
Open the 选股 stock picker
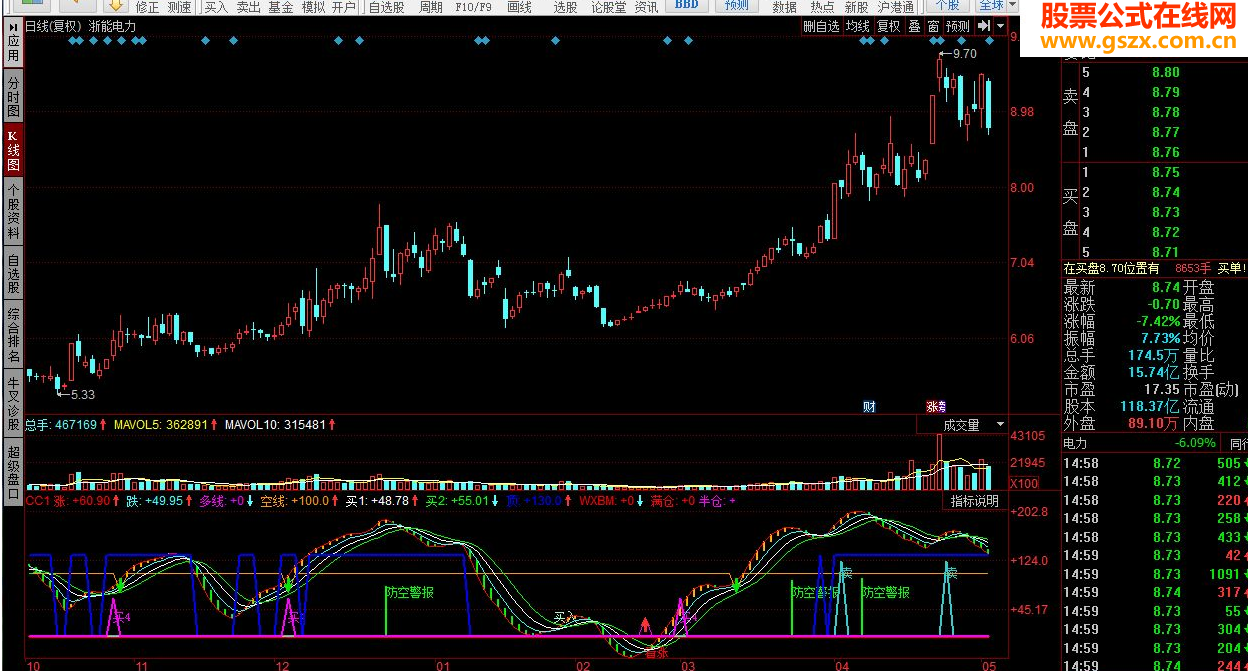point(565,6)
